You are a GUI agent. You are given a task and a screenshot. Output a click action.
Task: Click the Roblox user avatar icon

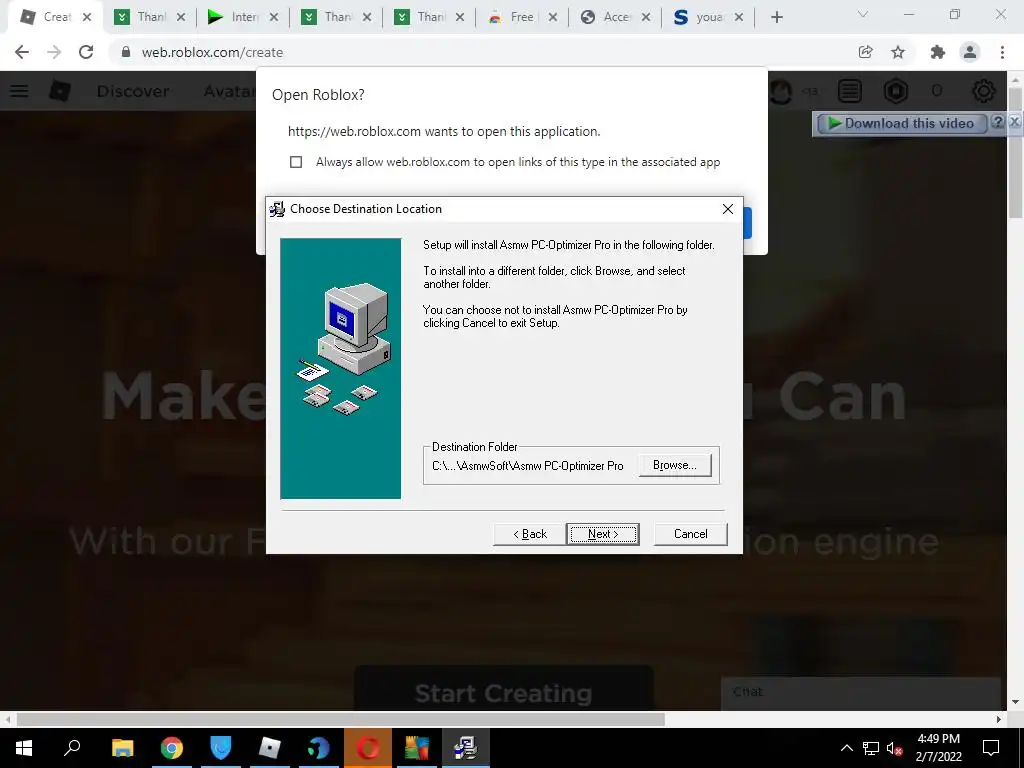click(x=781, y=91)
